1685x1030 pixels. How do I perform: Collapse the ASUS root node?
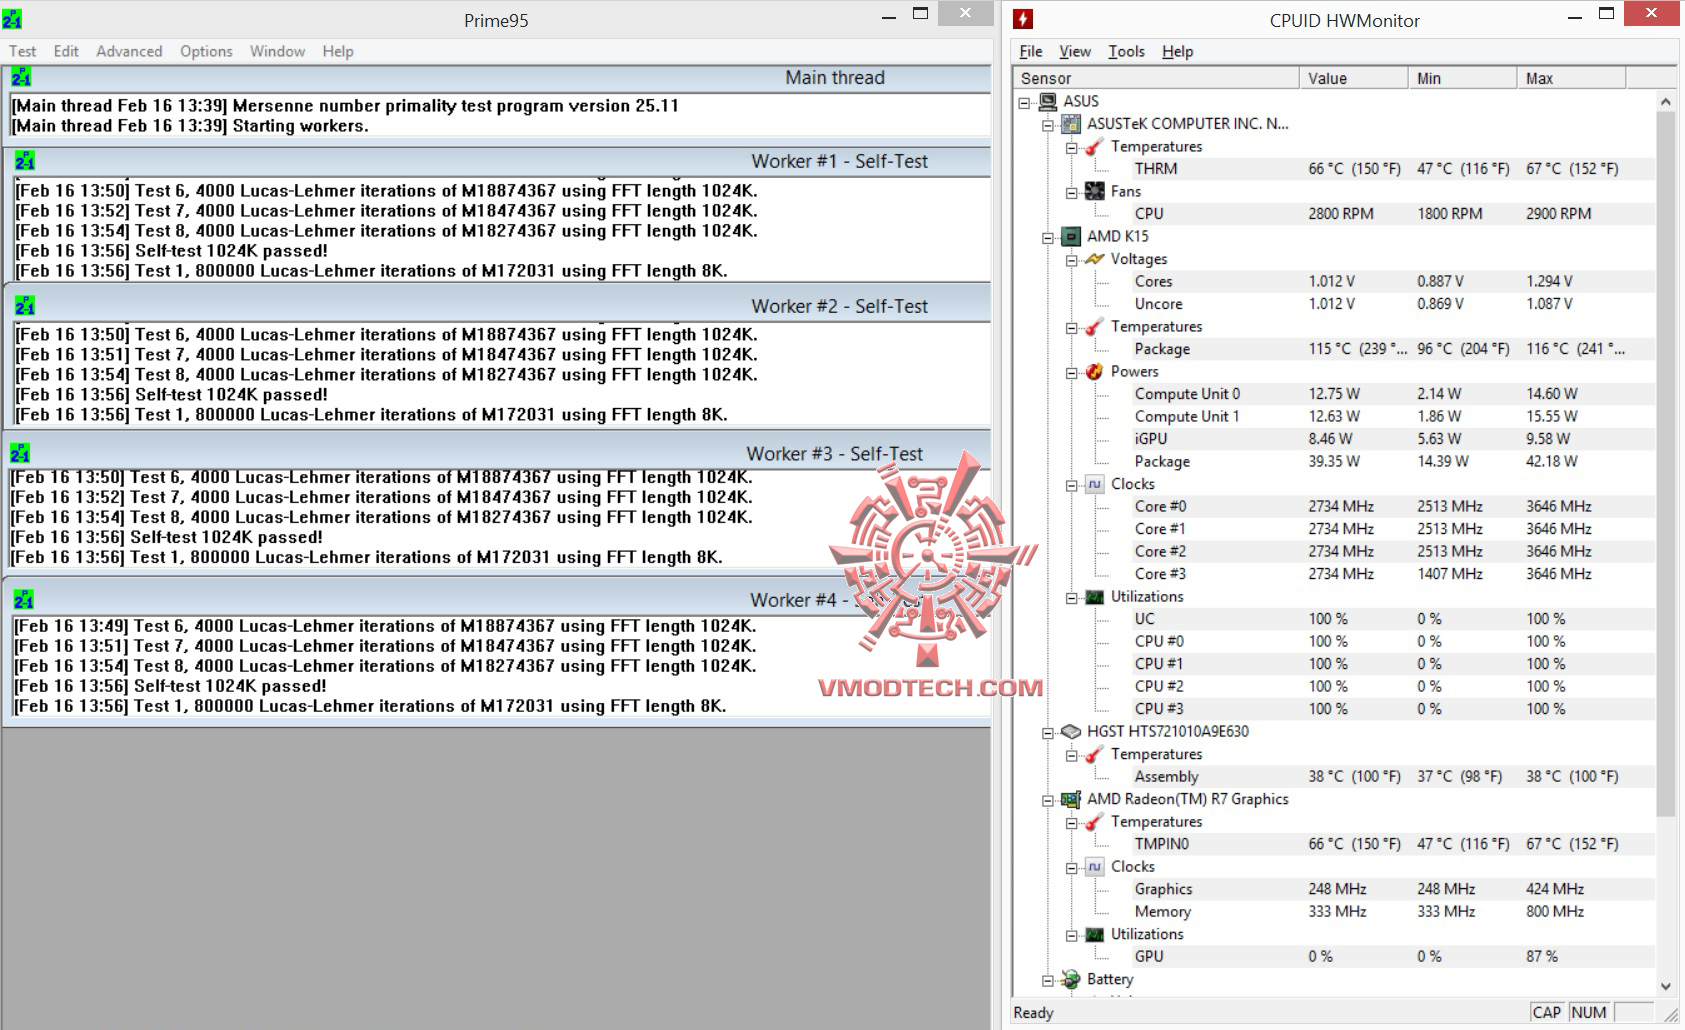[x=1024, y=102]
